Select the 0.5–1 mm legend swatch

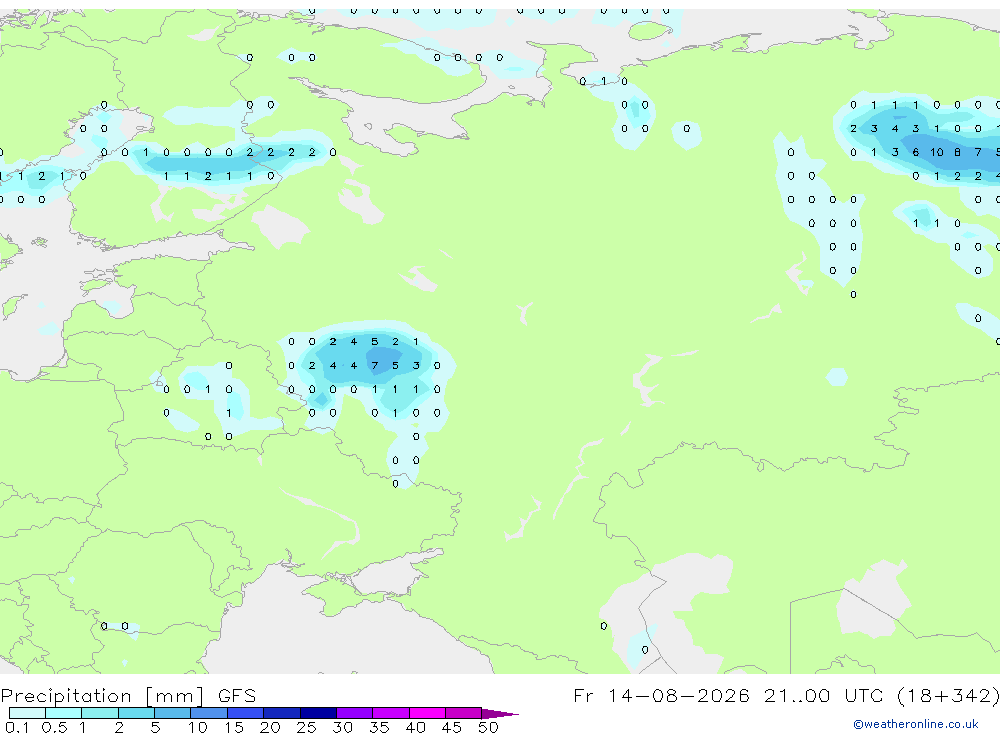pyautogui.click(x=63, y=713)
